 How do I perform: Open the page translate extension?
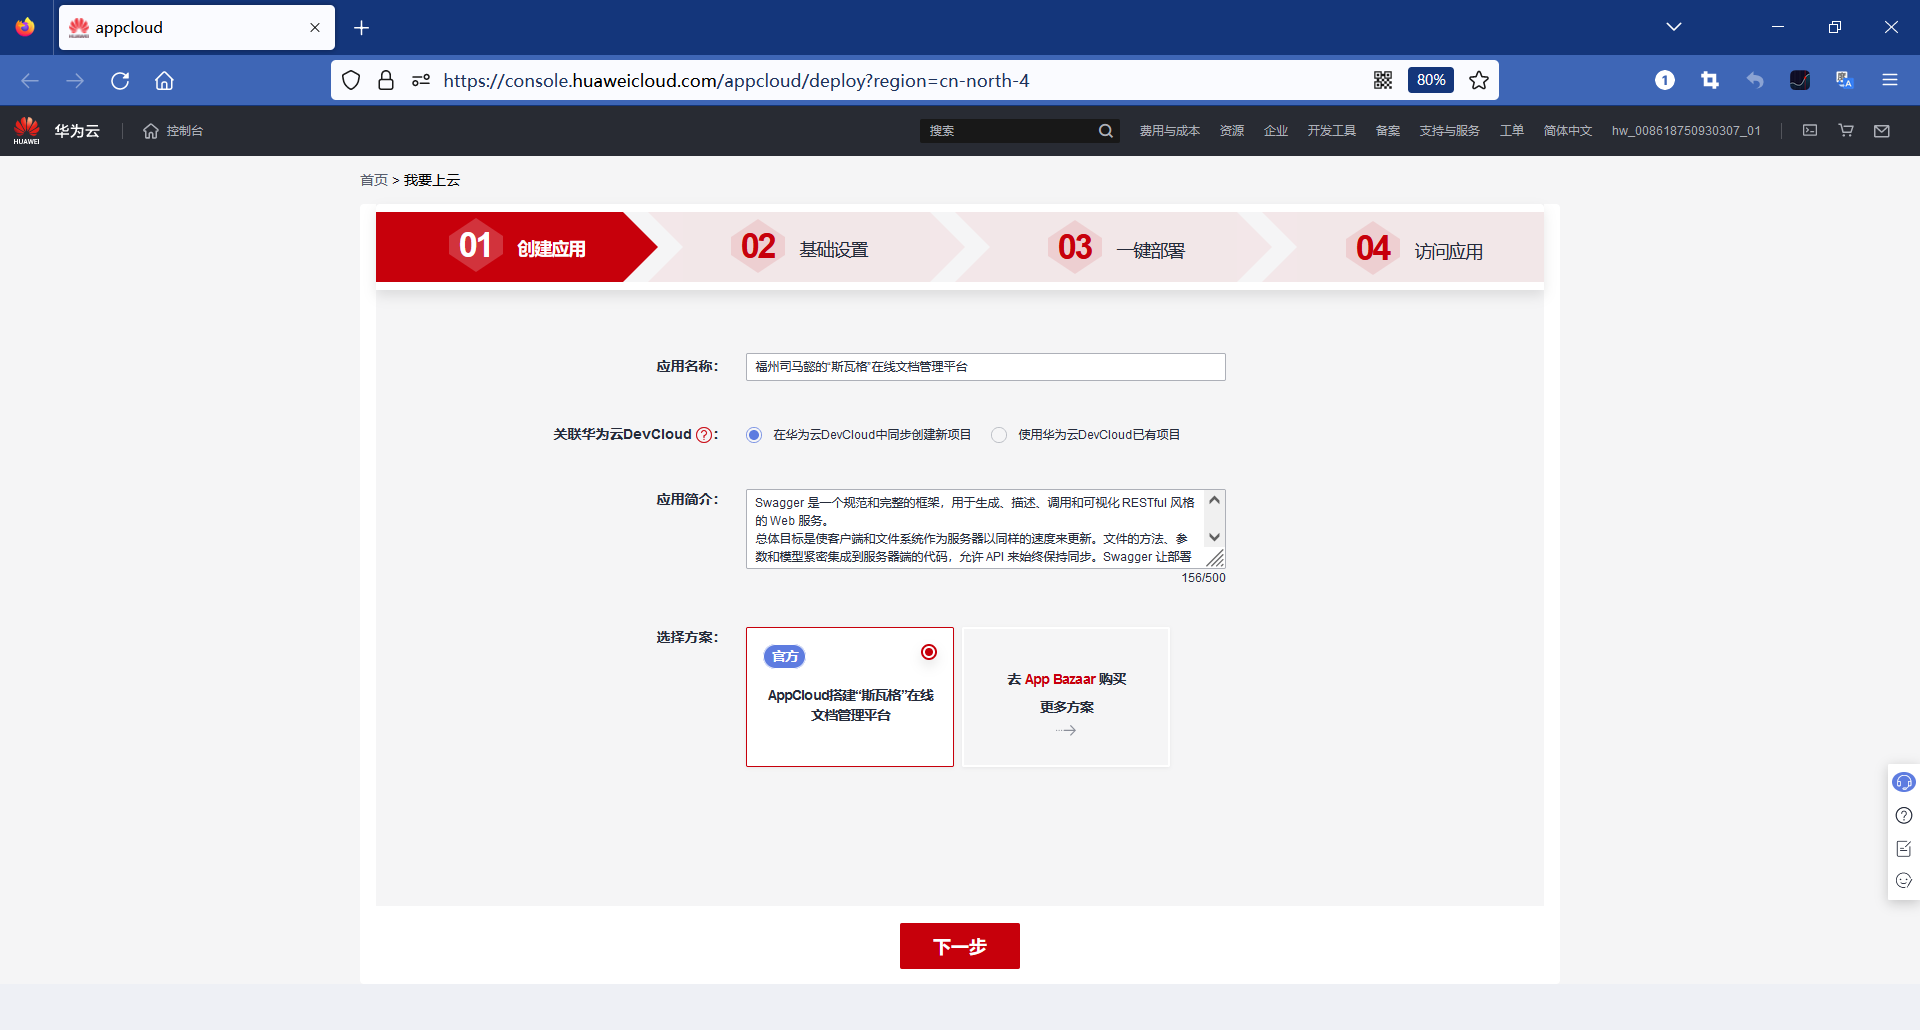click(x=1845, y=81)
